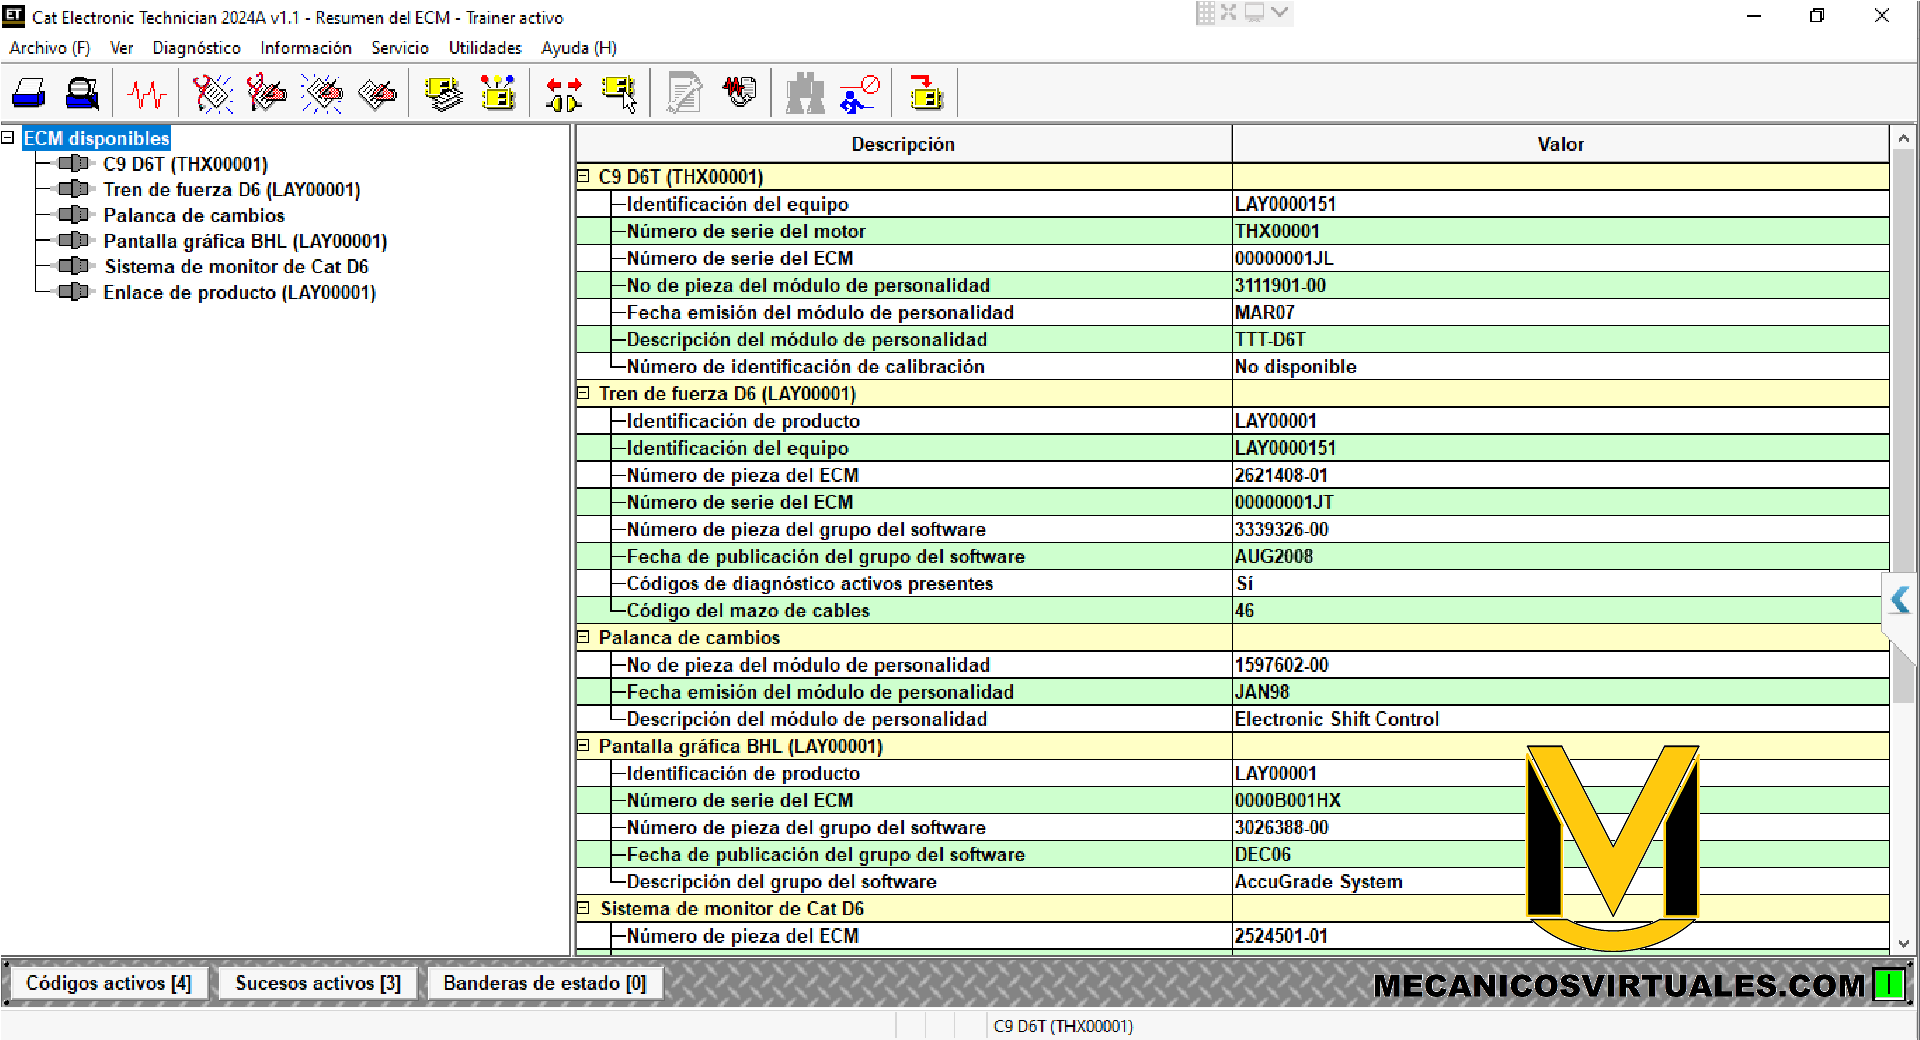Collapse the ECM disponibles tree root
The image size is (1920, 1040).
point(8,138)
